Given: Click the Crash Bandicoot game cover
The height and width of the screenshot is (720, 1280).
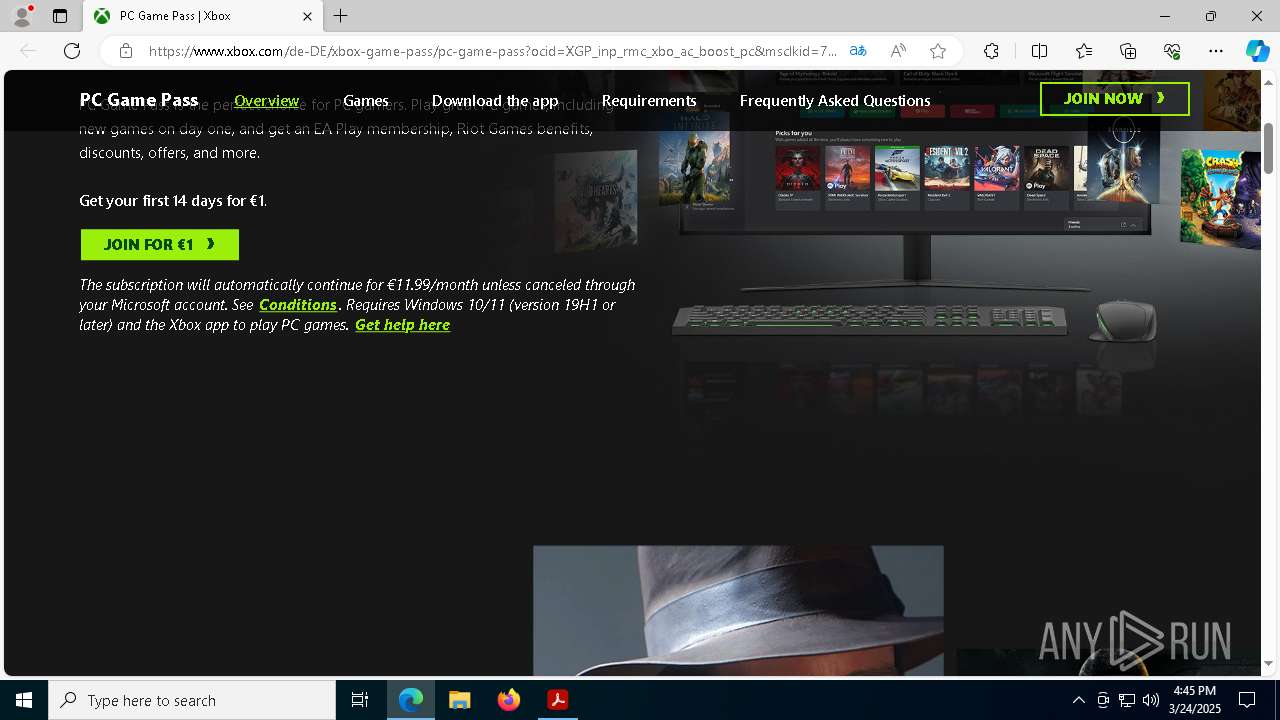Looking at the screenshot, I should point(1220,197).
